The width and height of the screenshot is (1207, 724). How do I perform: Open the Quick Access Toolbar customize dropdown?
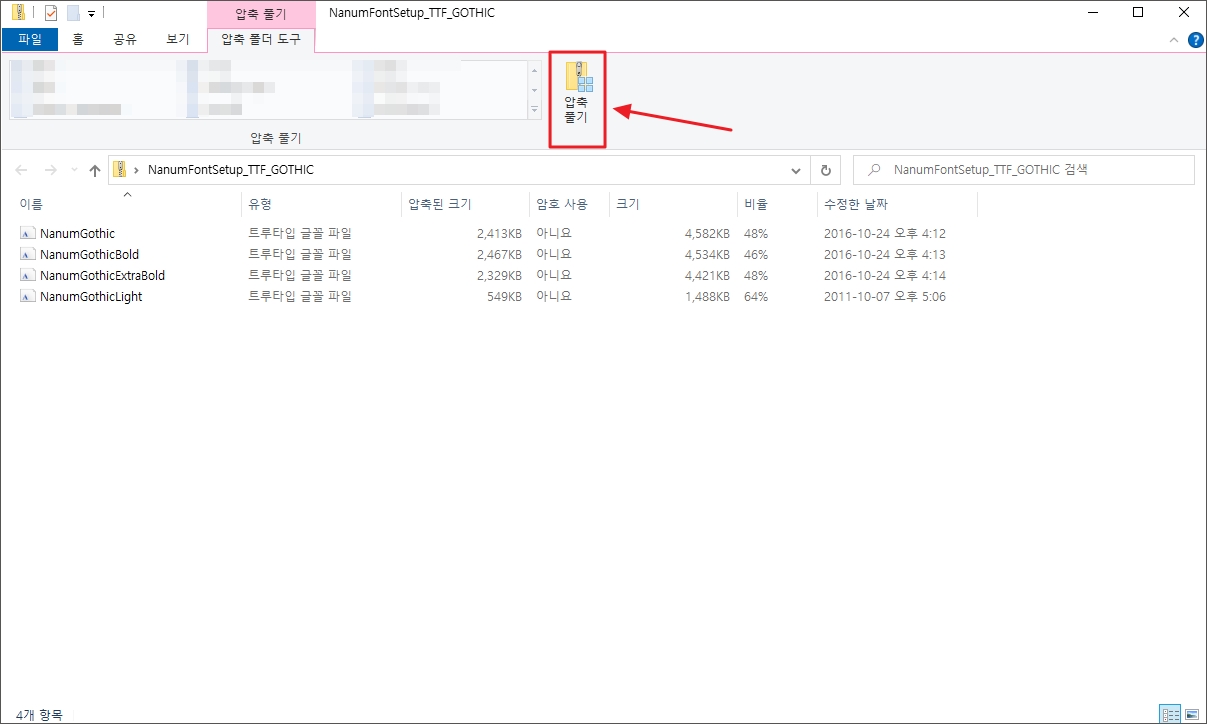click(91, 14)
